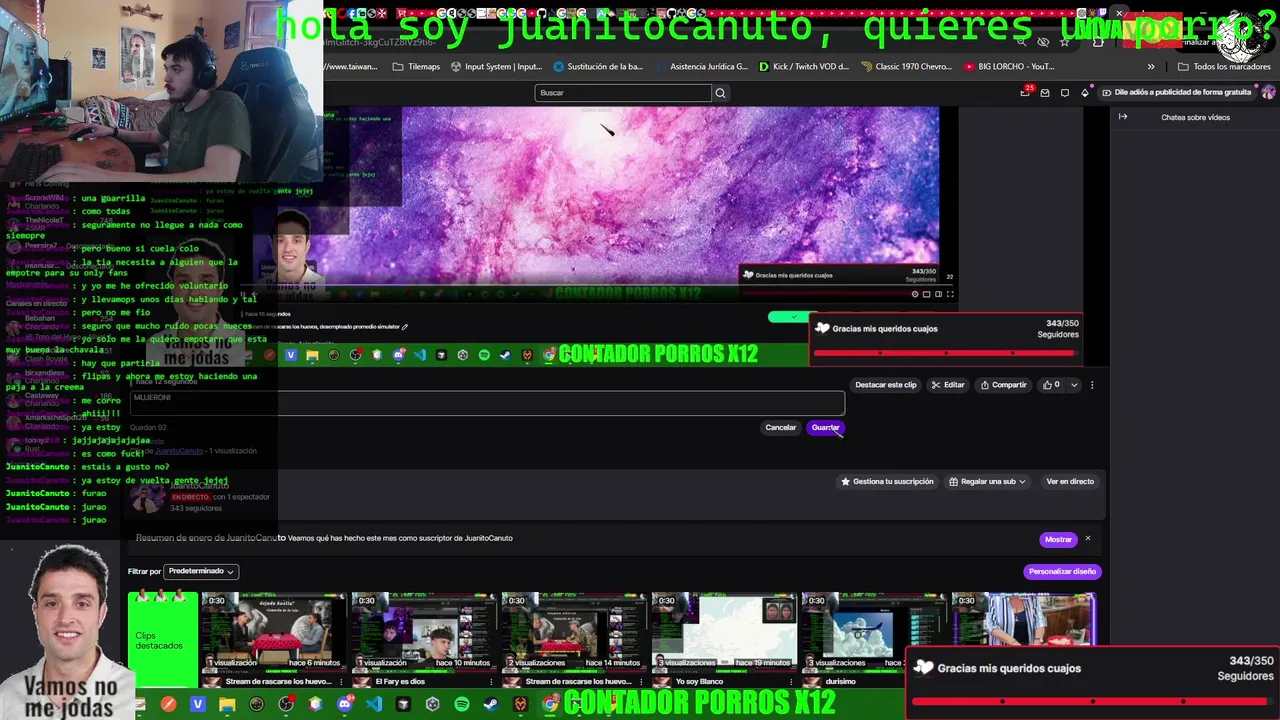
Task: Click the Bits diamond icon in the Twitch header
Action: 1085,93
